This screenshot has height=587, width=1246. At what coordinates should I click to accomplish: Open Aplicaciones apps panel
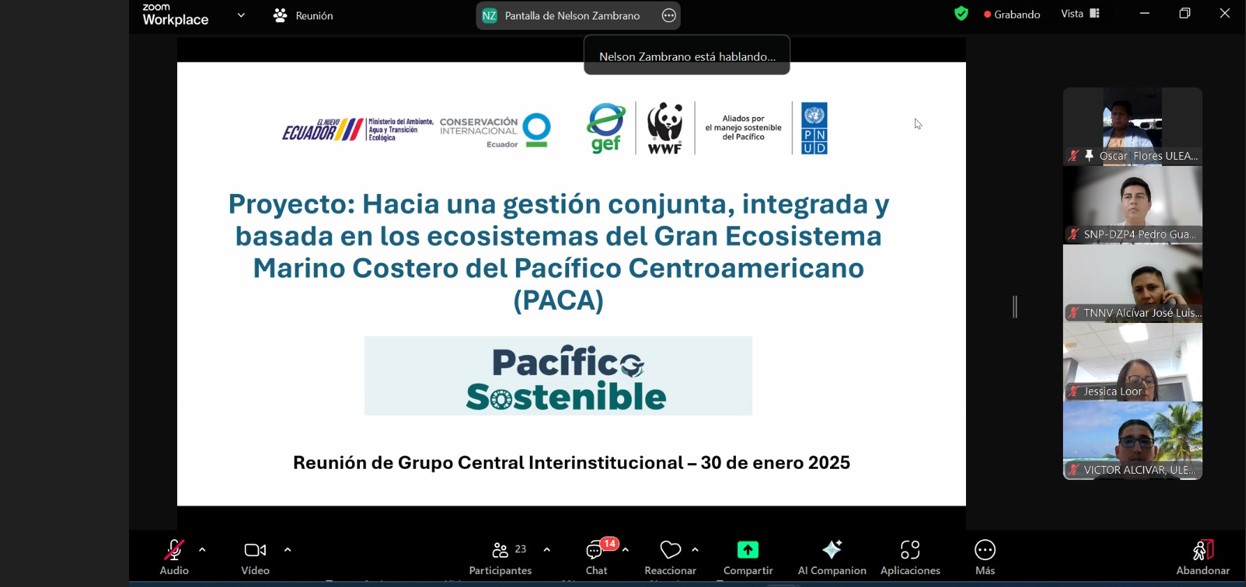[x=910, y=556]
